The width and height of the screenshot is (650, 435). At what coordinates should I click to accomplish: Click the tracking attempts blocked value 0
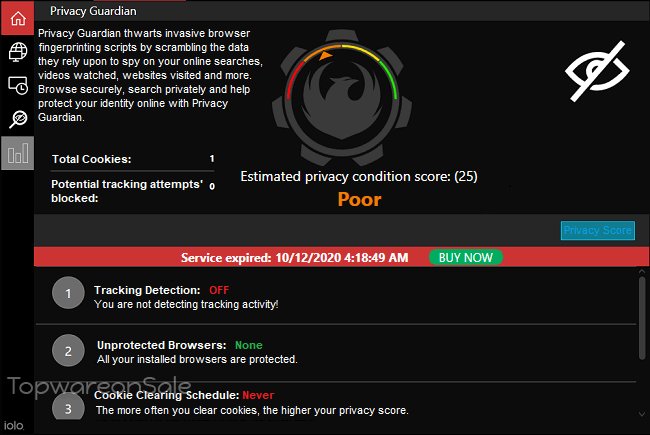click(x=212, y=187)
